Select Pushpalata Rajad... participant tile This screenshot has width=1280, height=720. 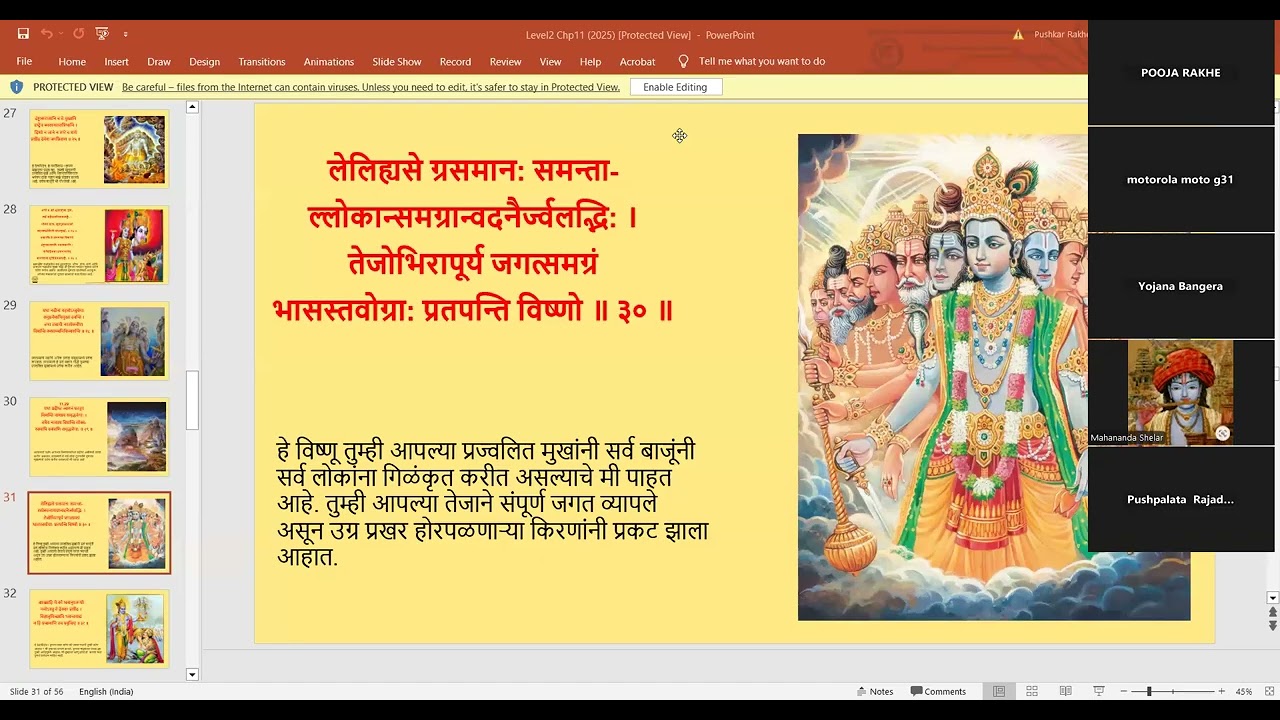pyautogui.click(x=1181, y=499)
